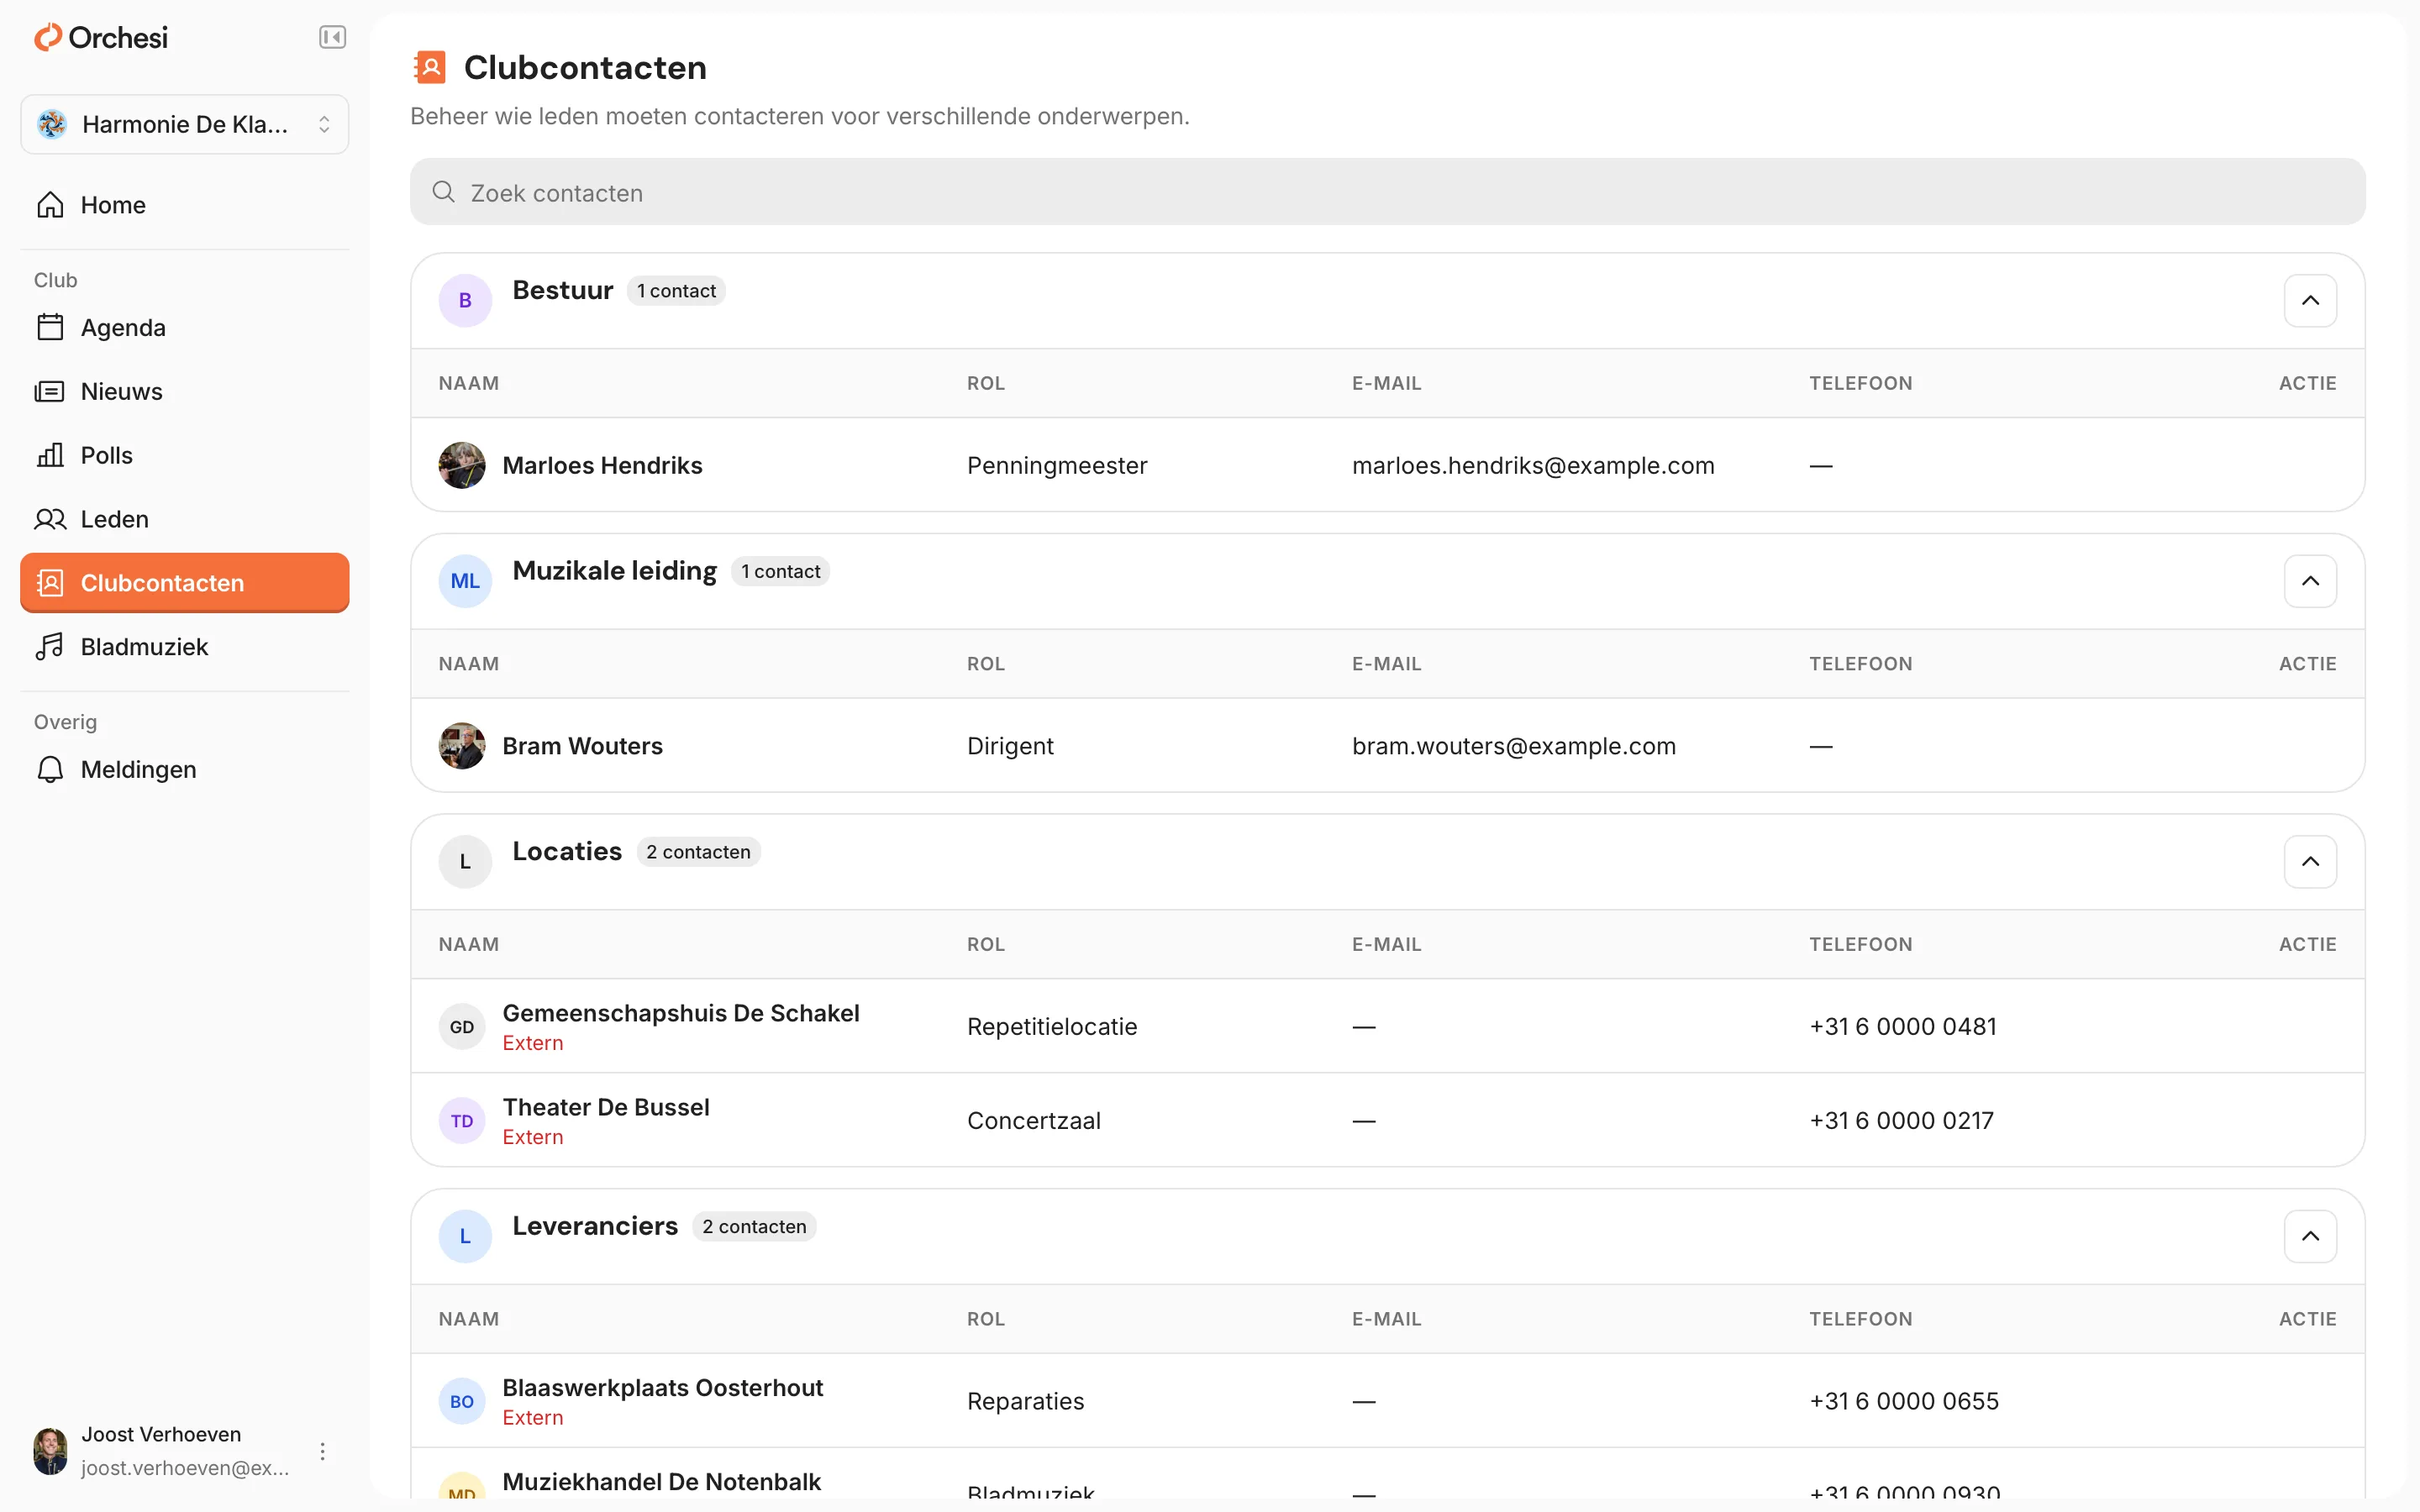Screen dimensions: 2420x1512
Task: Click bram.wouters@example.com email
Action: point(1514,746)
